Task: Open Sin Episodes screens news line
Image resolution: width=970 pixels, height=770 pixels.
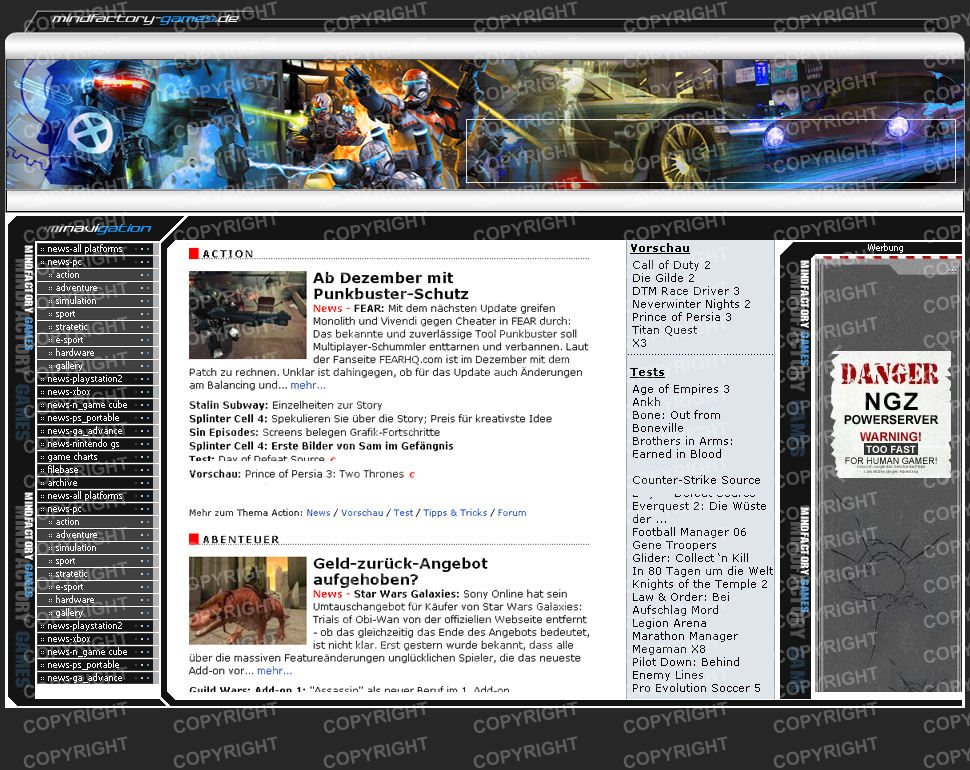Action: pyautogui.click(x=314, y=432)
